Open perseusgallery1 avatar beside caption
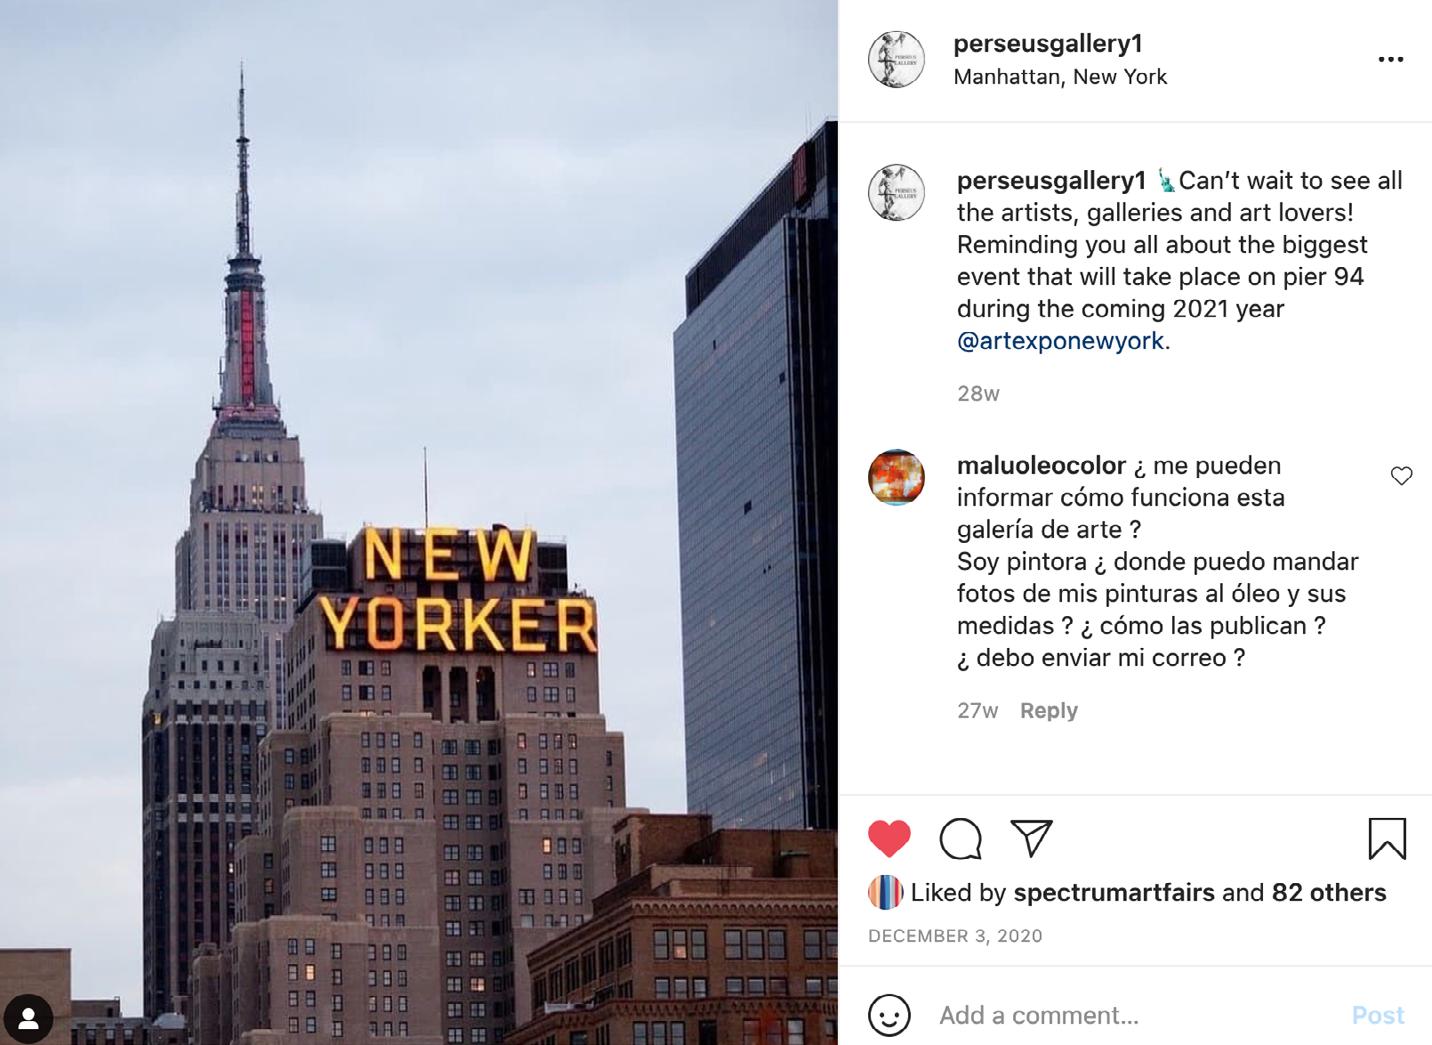The height and width of the screenshot is (1045, 1432). coord(896,192)
